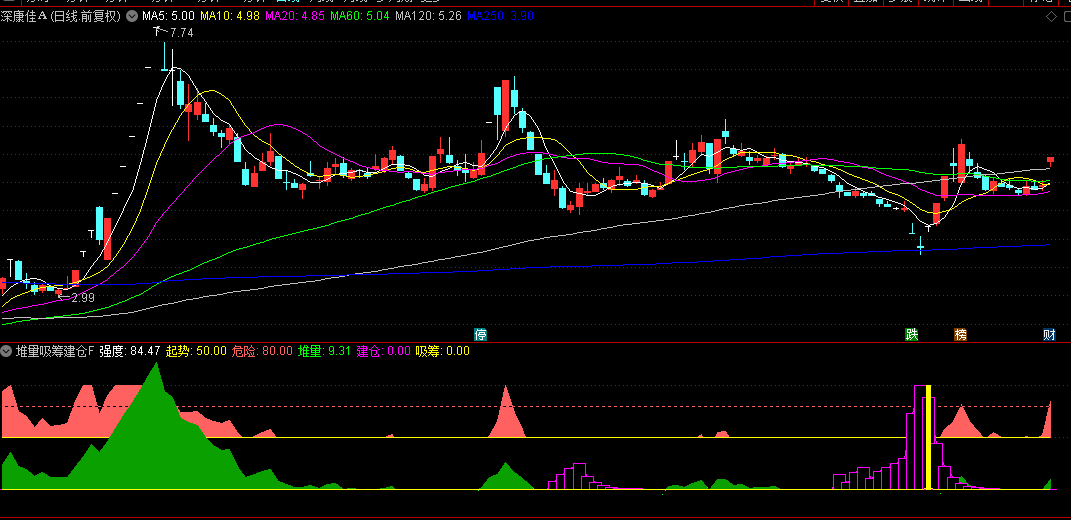The height and width of the screenshot is (520, 1071).
Task: Click the yellow 起势: 50.00 value
Action: 196,351
